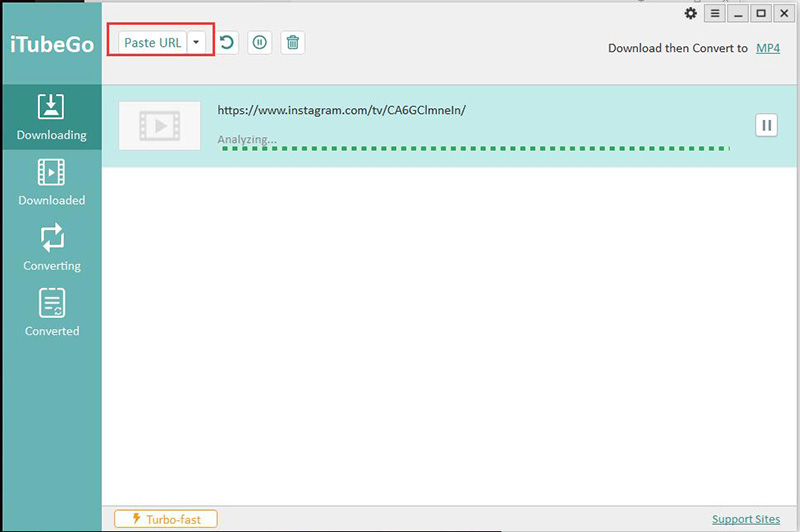Click the Analyzing... status text
This screenshot has height=532, width=800.
coord(247,139)
